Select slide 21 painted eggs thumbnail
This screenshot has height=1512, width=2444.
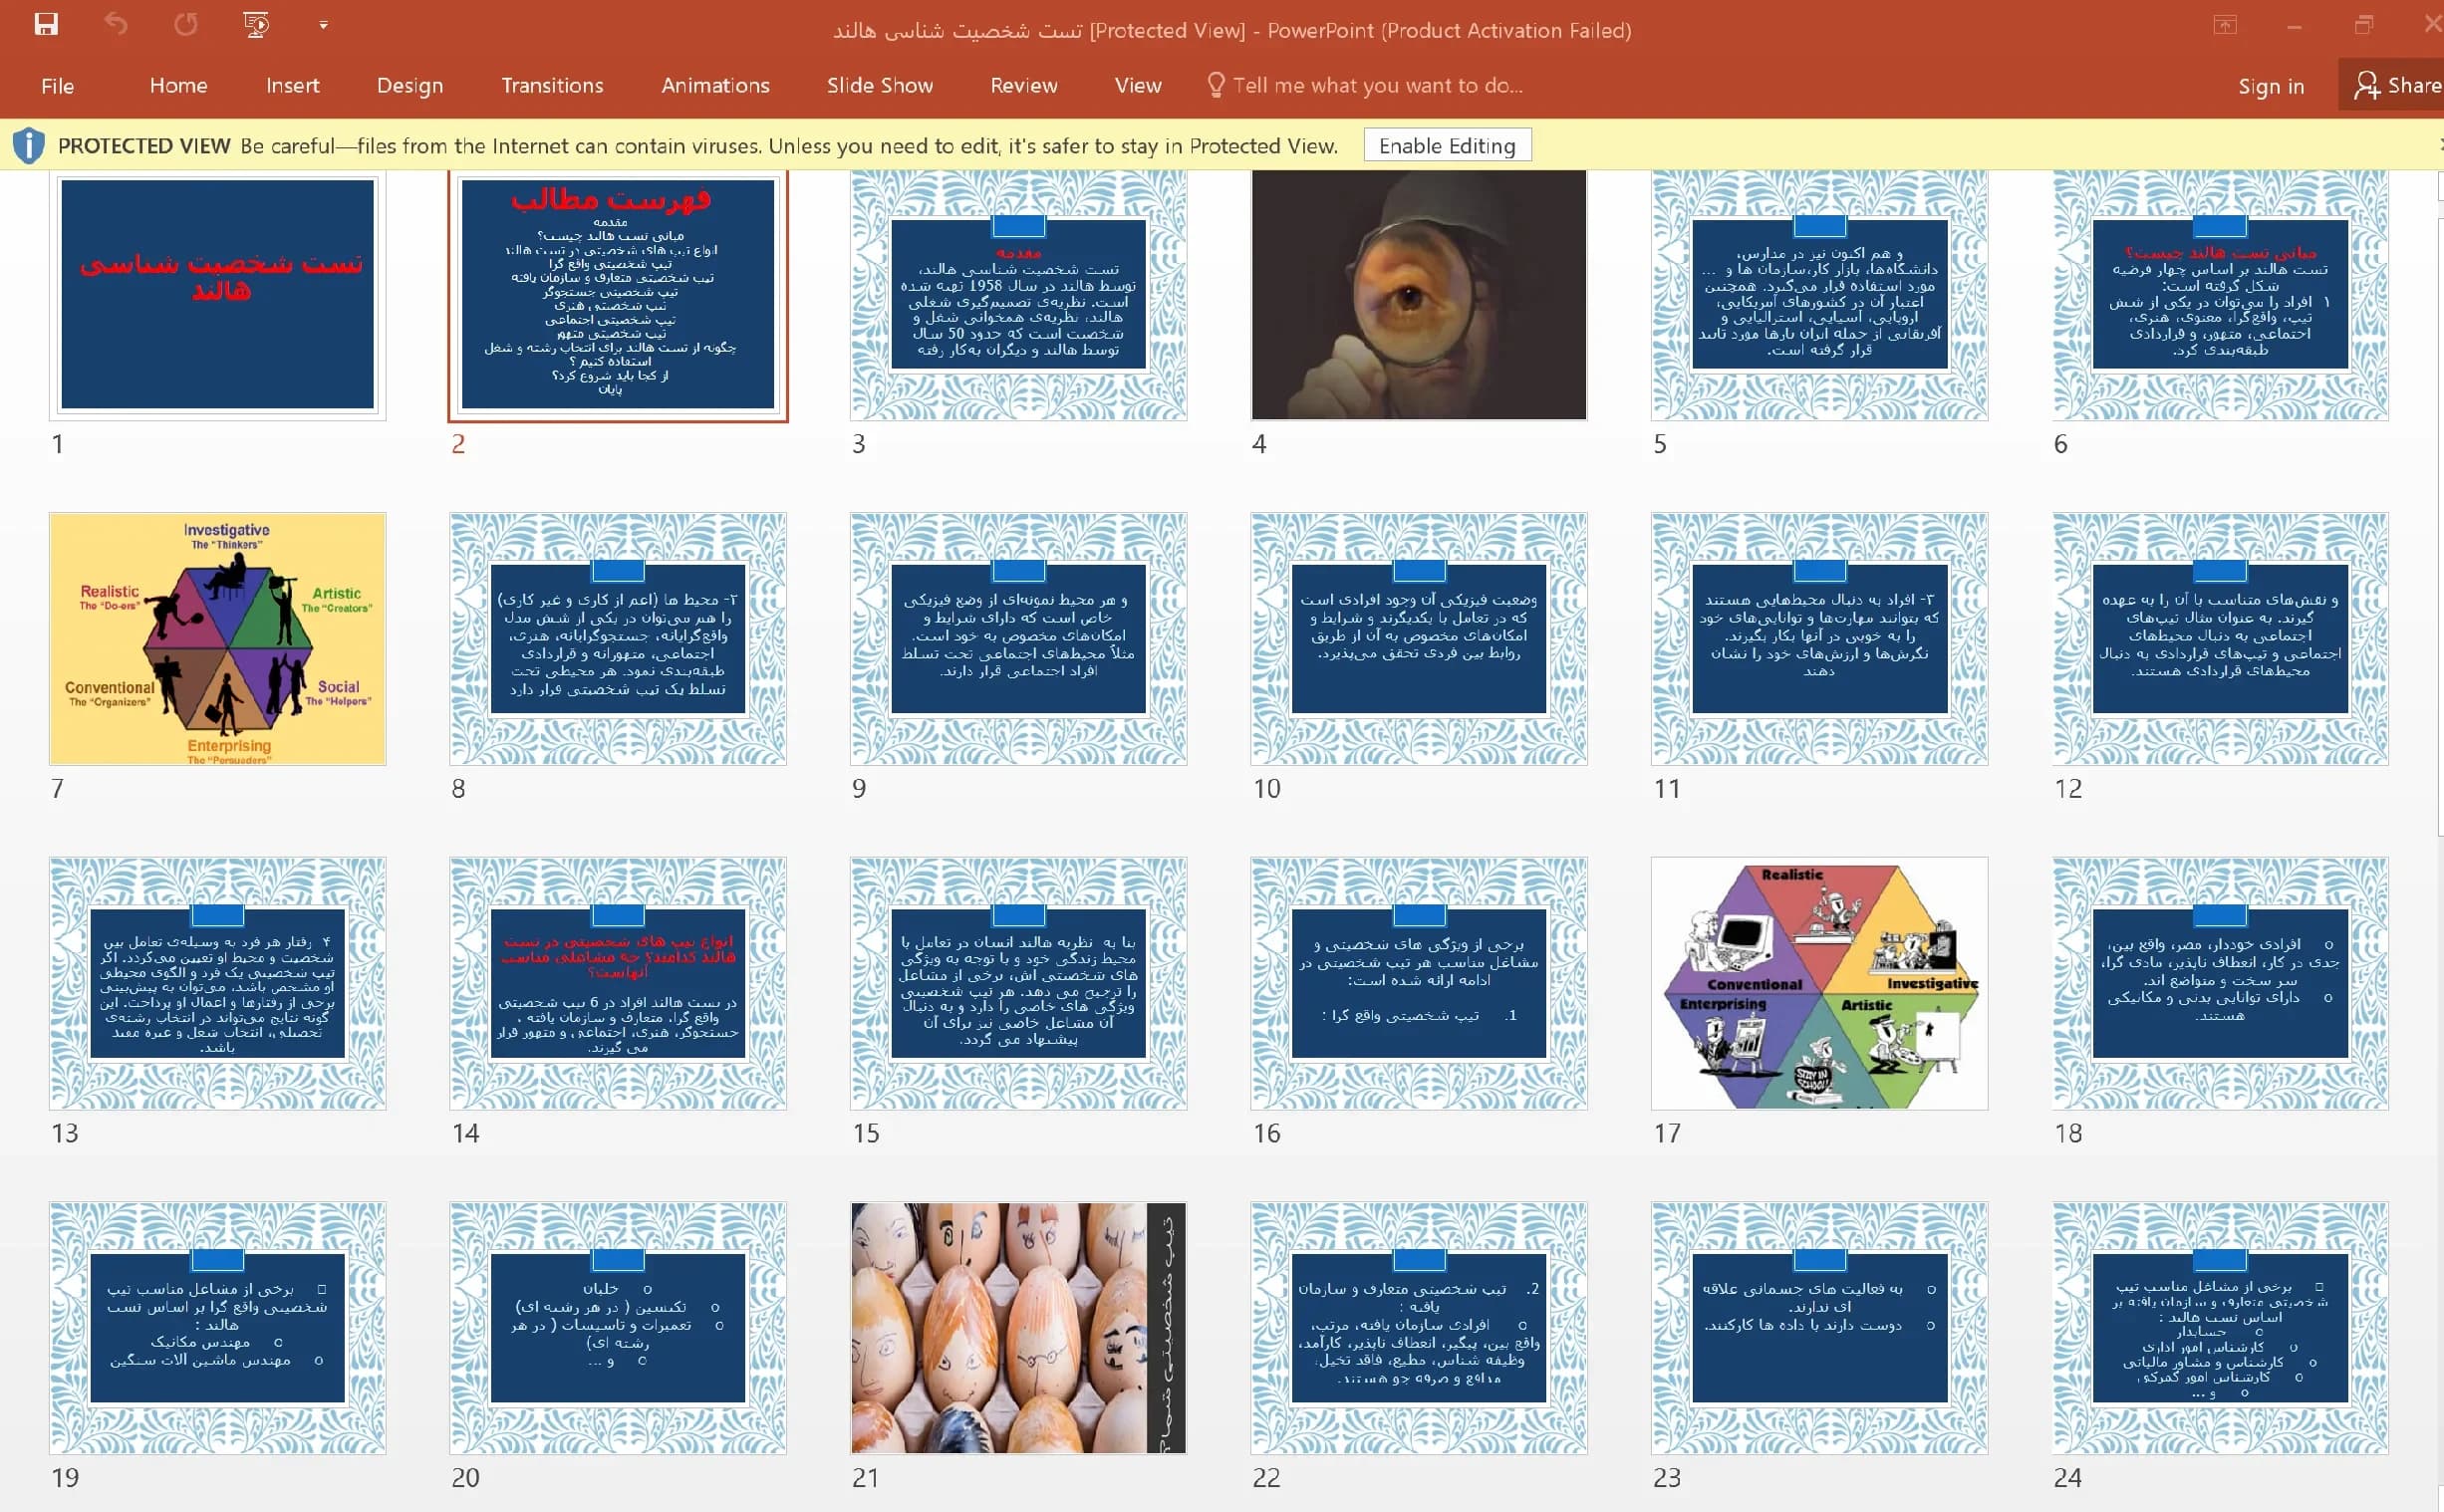(1018, 1328)
